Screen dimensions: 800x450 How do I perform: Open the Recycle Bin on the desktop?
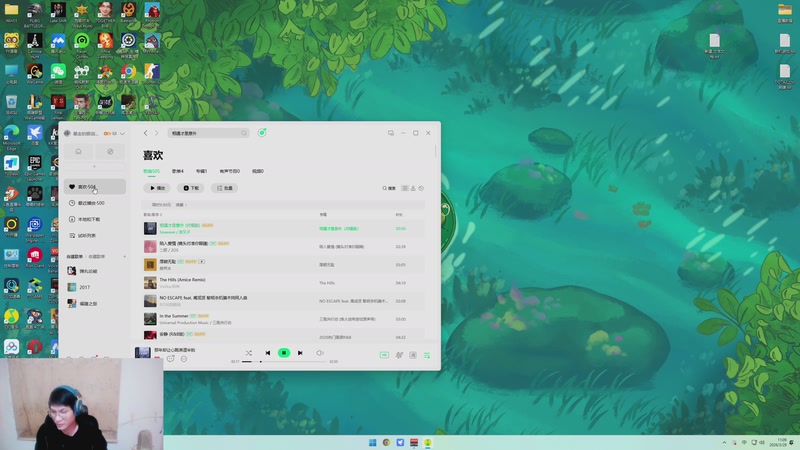pos(11,105)
